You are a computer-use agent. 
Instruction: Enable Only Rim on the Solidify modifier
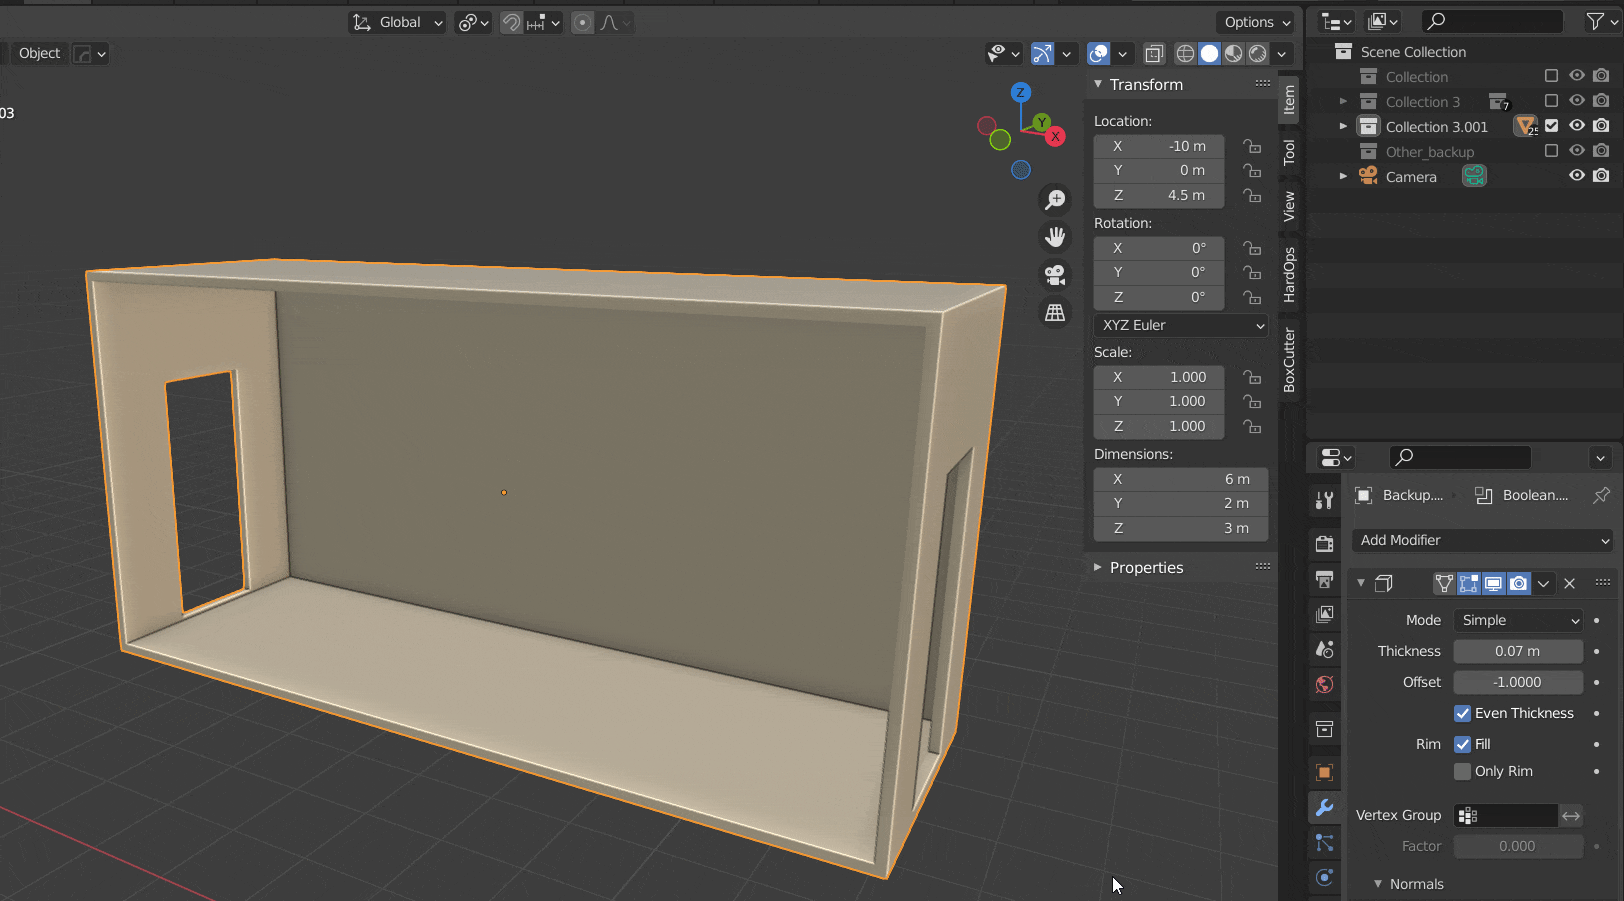(1462, 771)
